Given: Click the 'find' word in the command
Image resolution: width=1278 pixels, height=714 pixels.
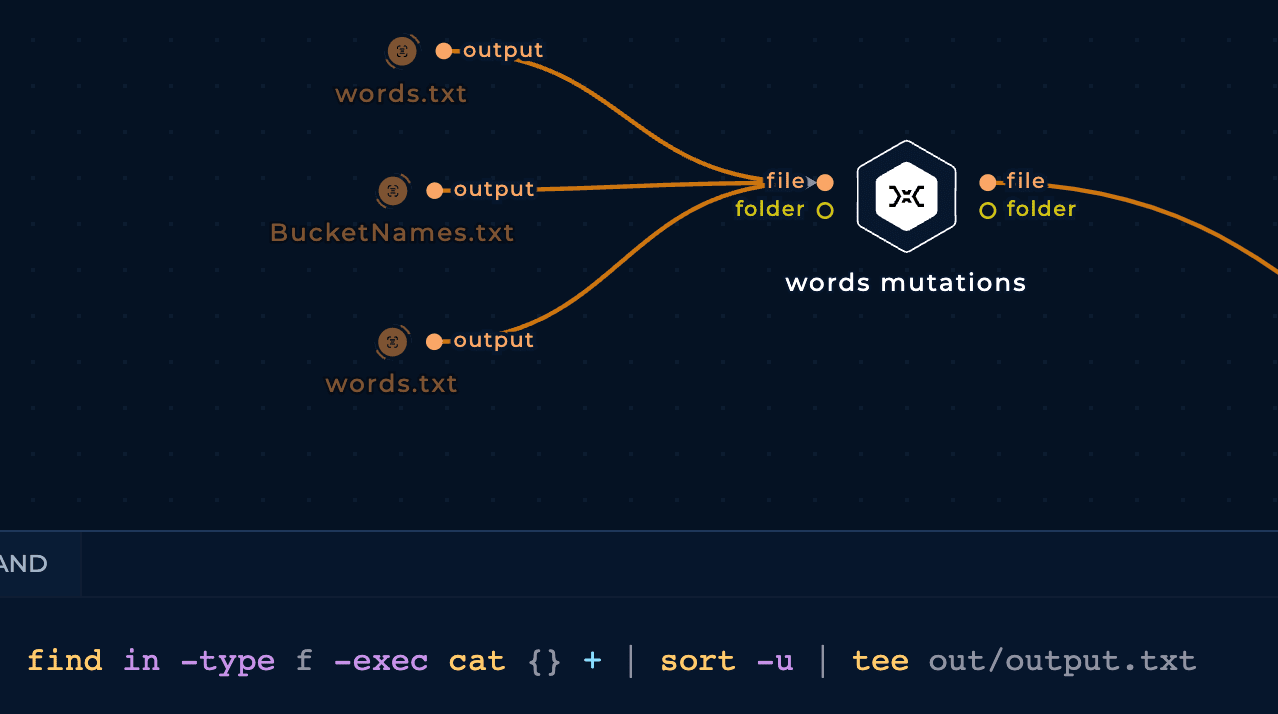Looking at the screenshot, I should (65, 661).
